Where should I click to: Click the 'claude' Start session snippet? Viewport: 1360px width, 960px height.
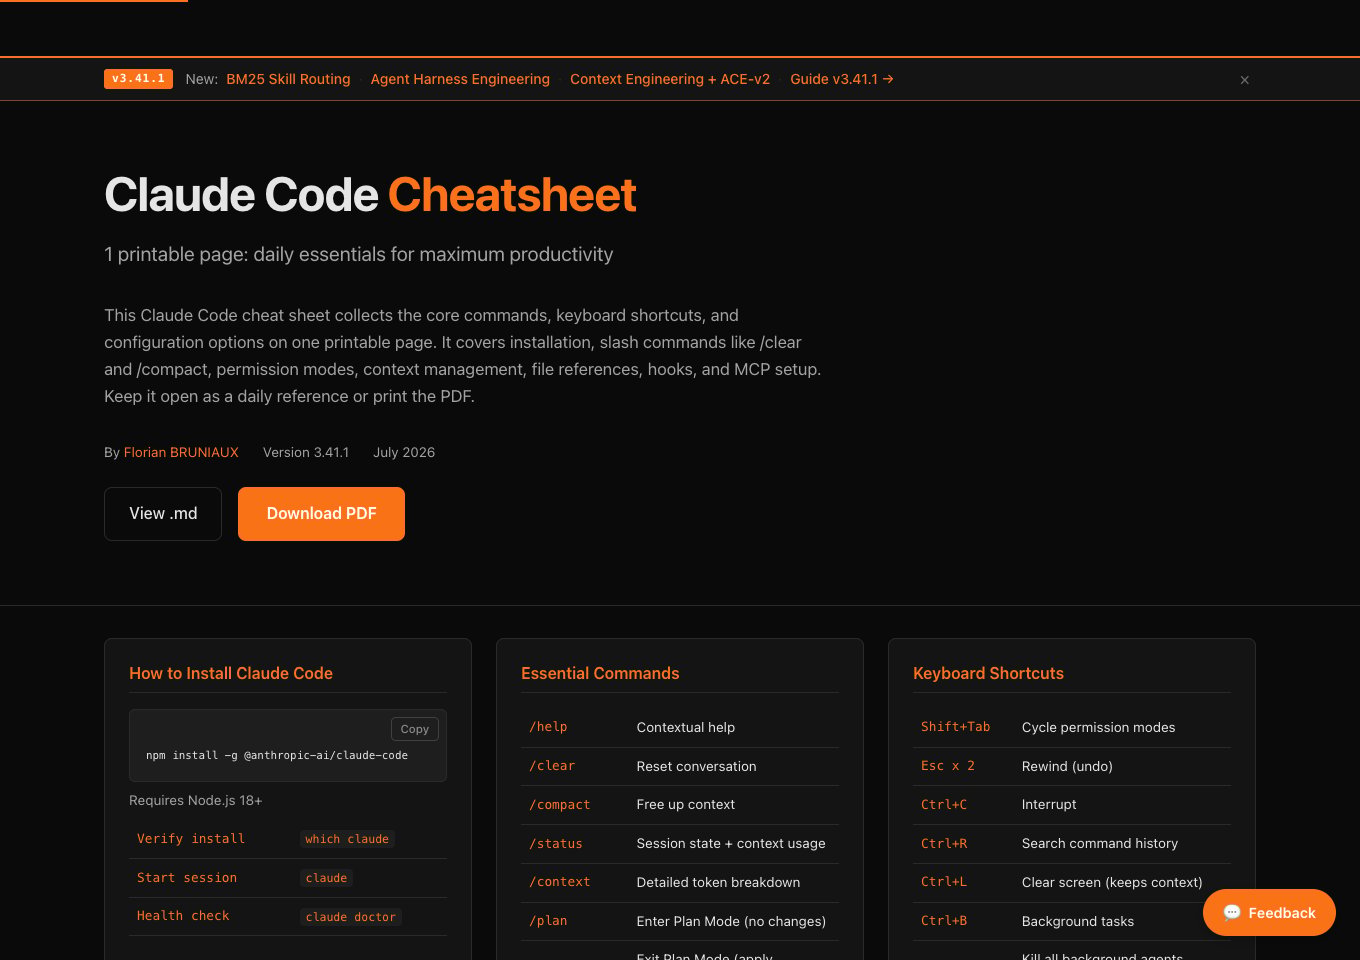tap(326, 878)
